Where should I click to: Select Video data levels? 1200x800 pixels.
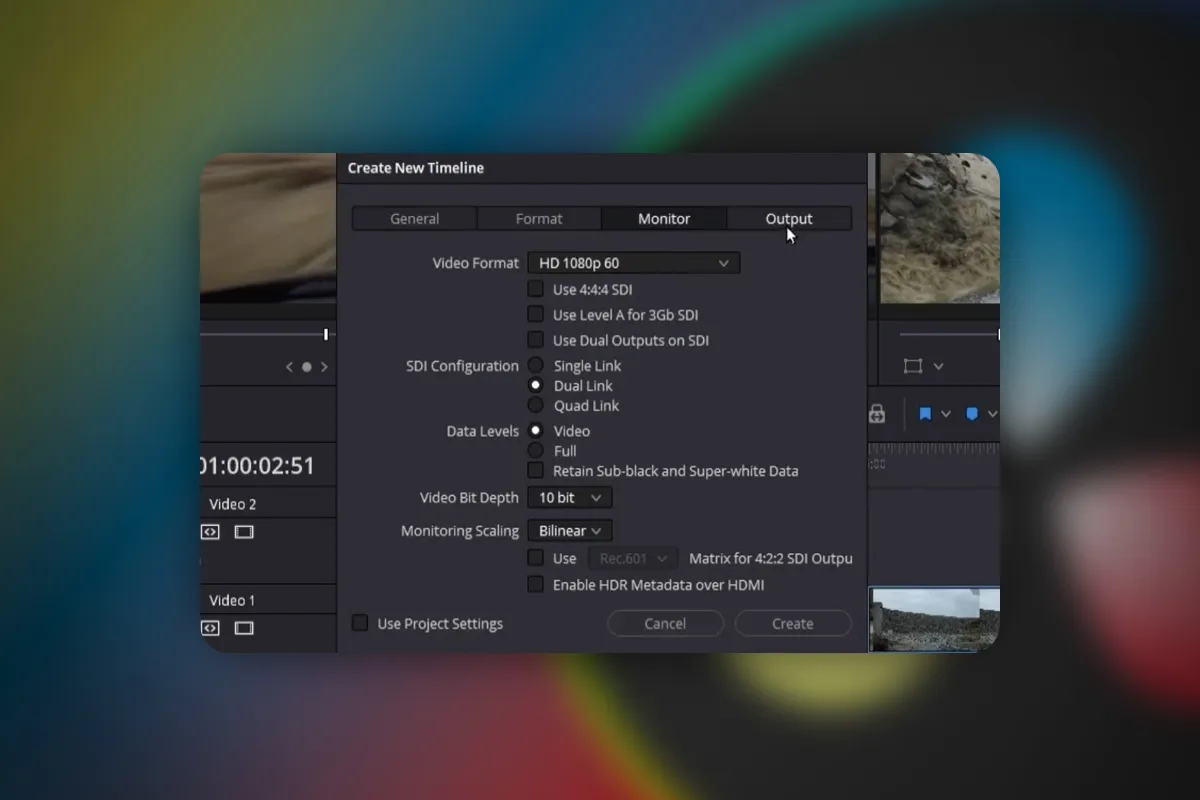(536, 430)
